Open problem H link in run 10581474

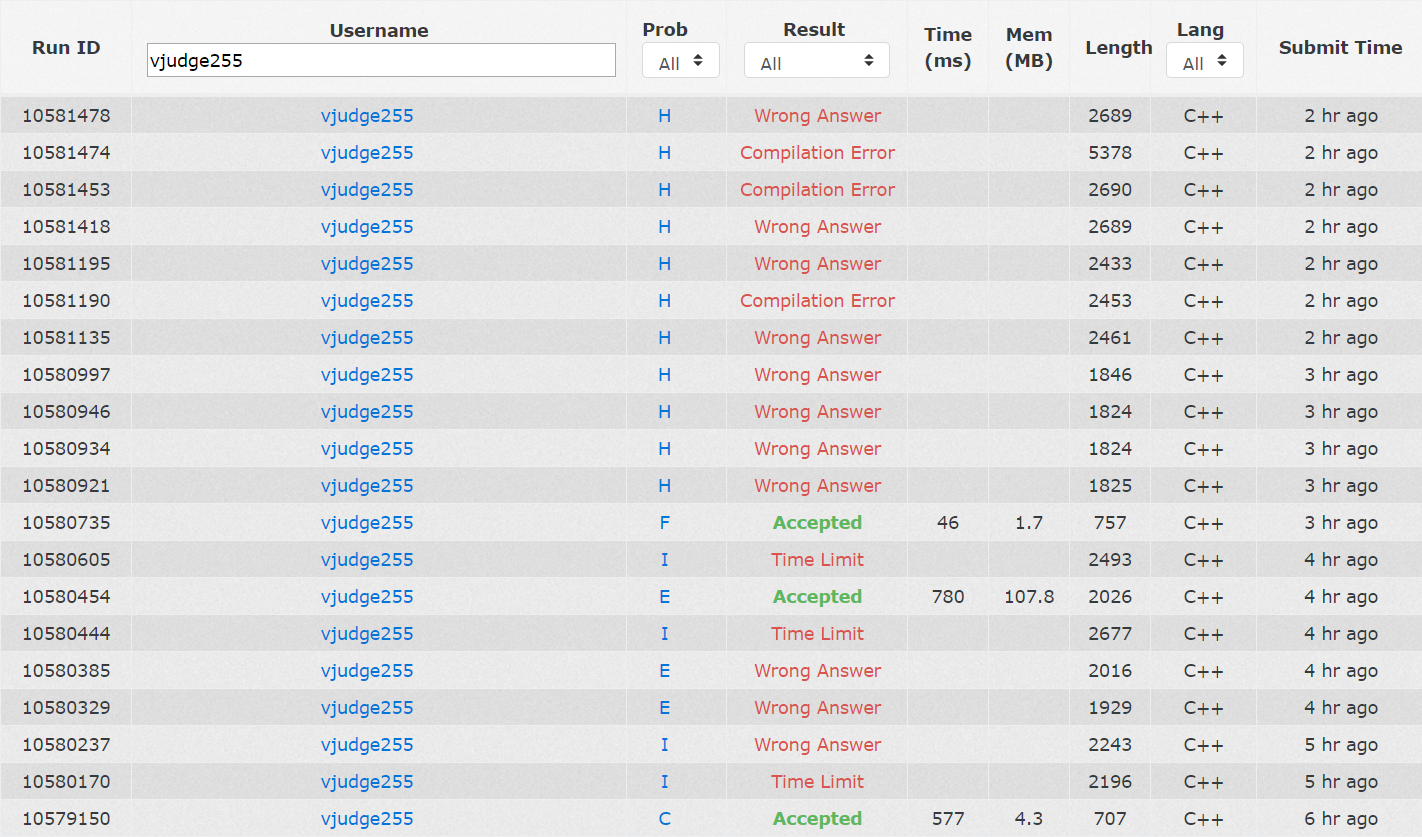pyautogui.click(x=664, y=153)
